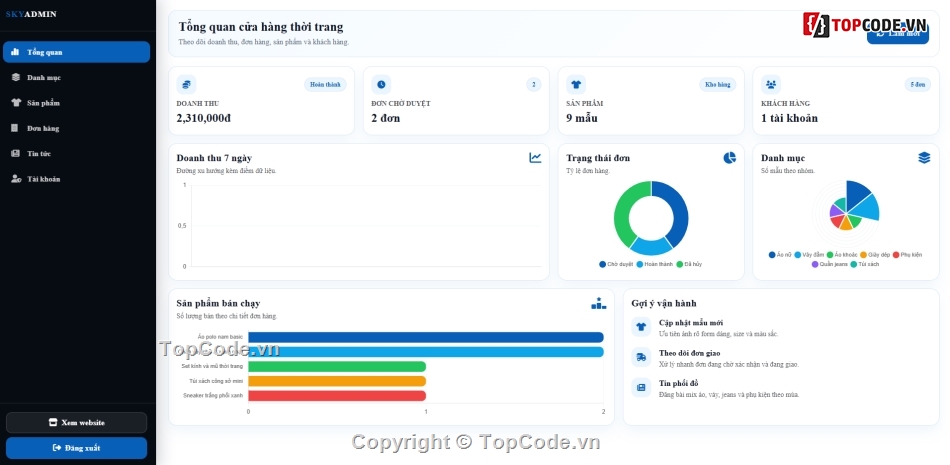The width and height of the screenshot is (950, 465).
Task: Click the green Set kính và mũ bar
Action: click(337, 367)
